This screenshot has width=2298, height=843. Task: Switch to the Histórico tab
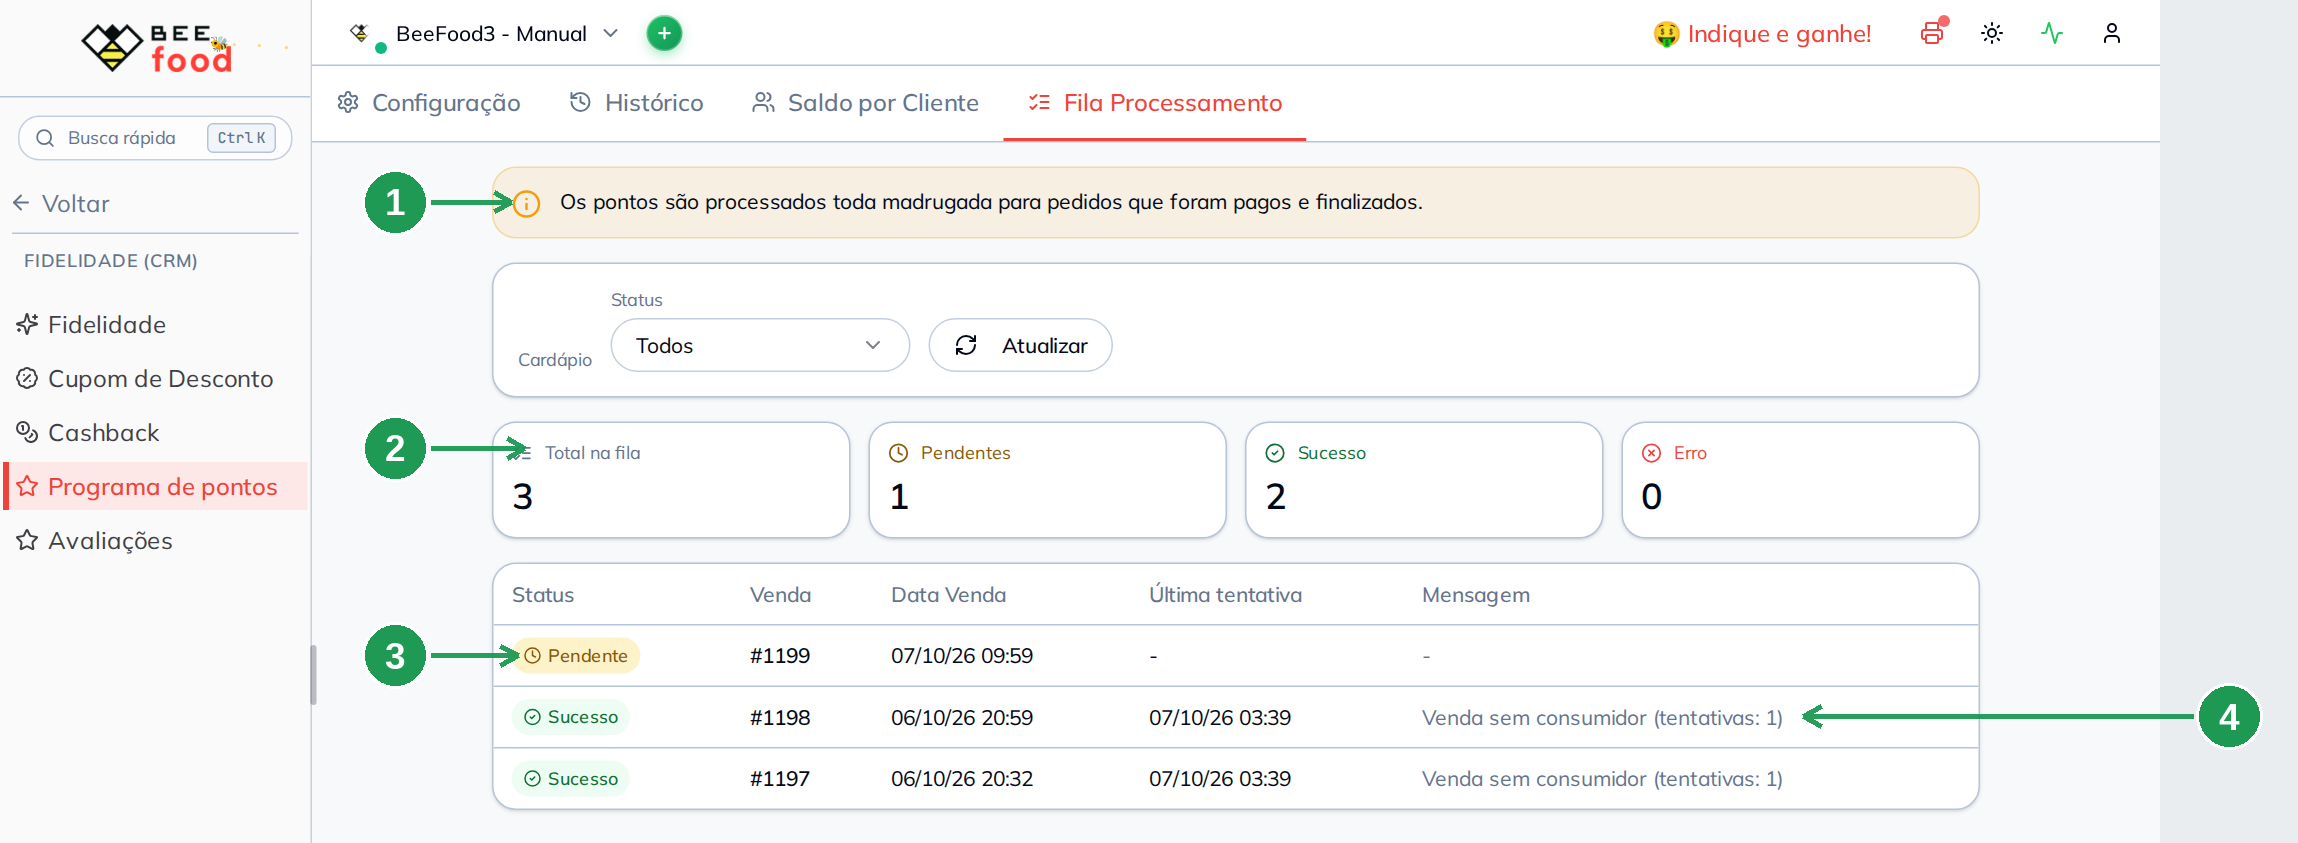(636, 103)
